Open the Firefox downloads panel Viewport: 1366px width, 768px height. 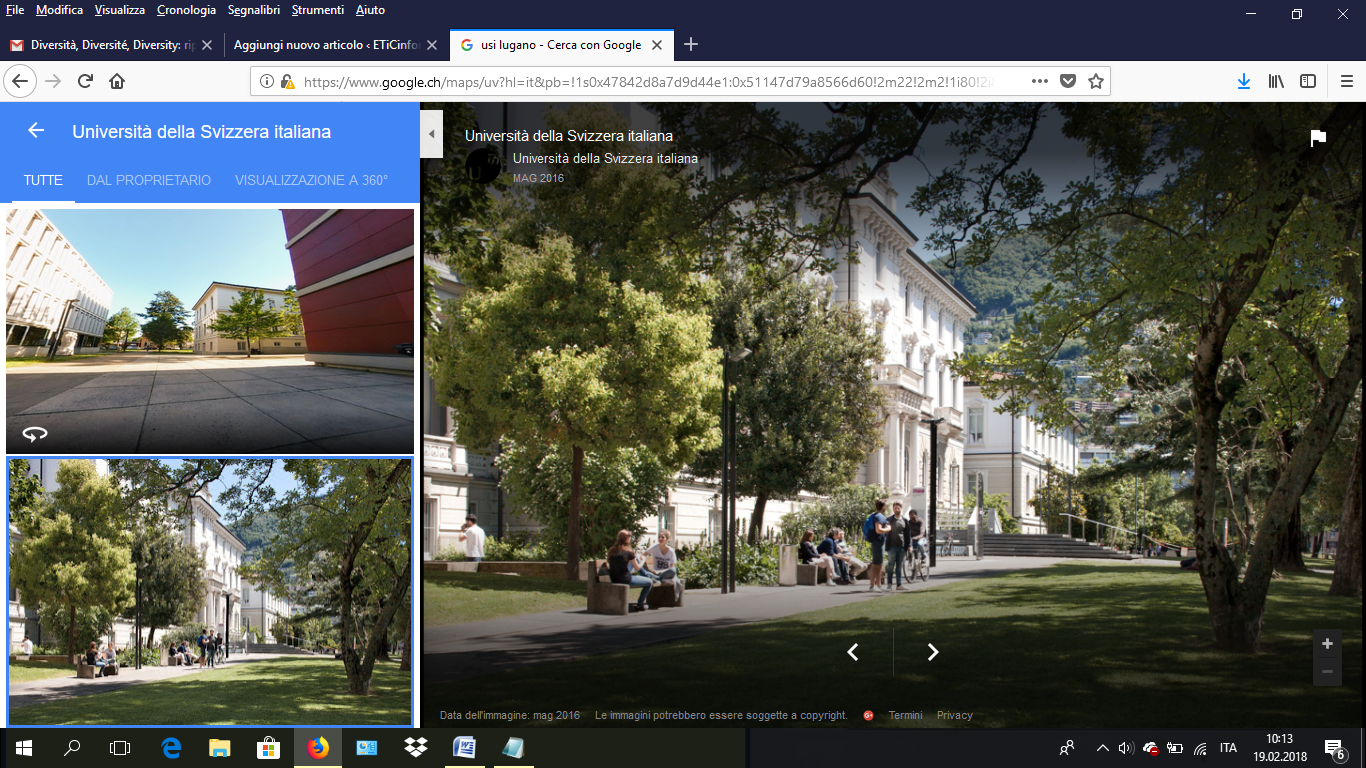pos(1244,81)
